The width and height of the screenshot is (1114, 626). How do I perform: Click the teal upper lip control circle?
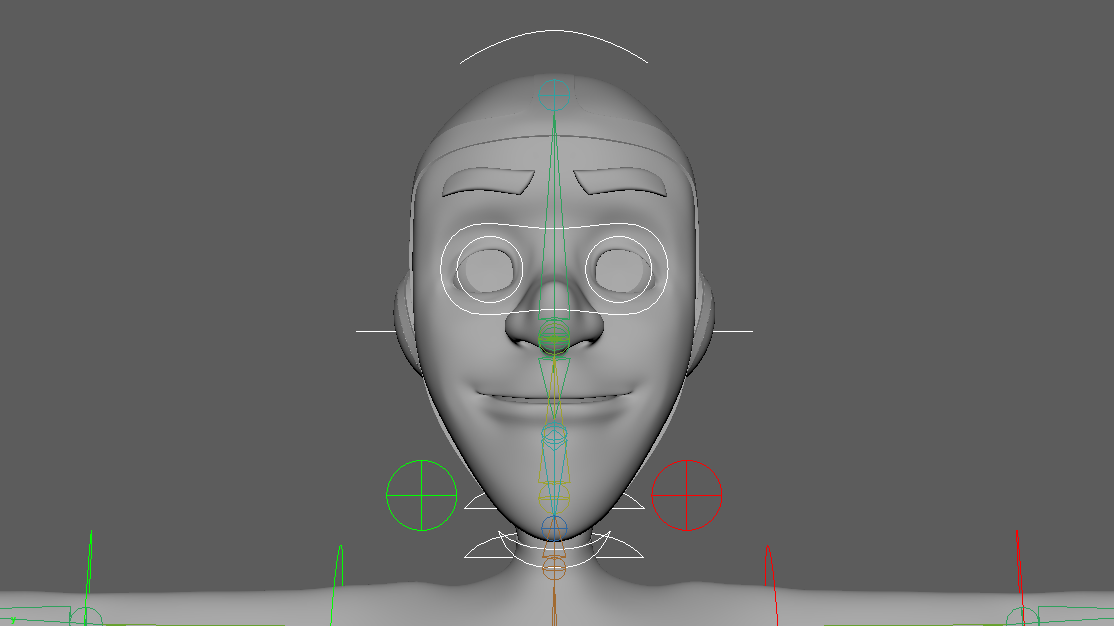click(x=553, y=431)
